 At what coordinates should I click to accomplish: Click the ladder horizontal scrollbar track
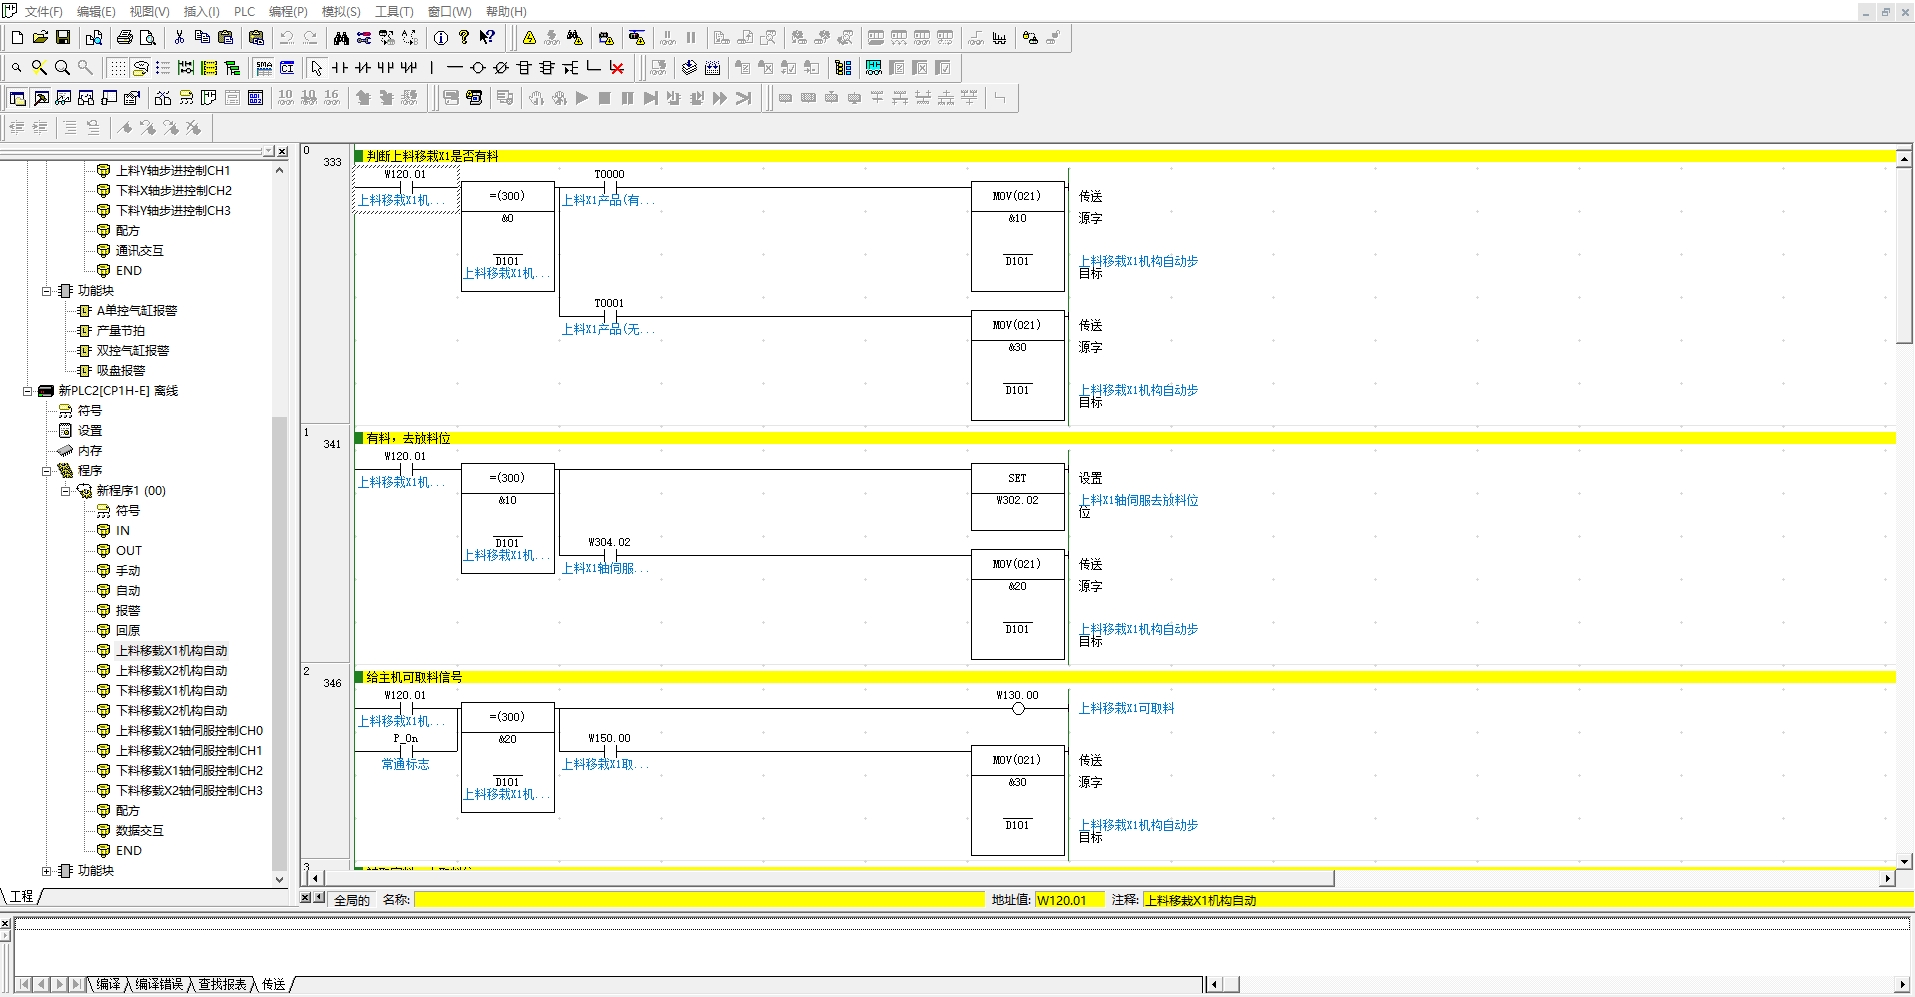1607,879
